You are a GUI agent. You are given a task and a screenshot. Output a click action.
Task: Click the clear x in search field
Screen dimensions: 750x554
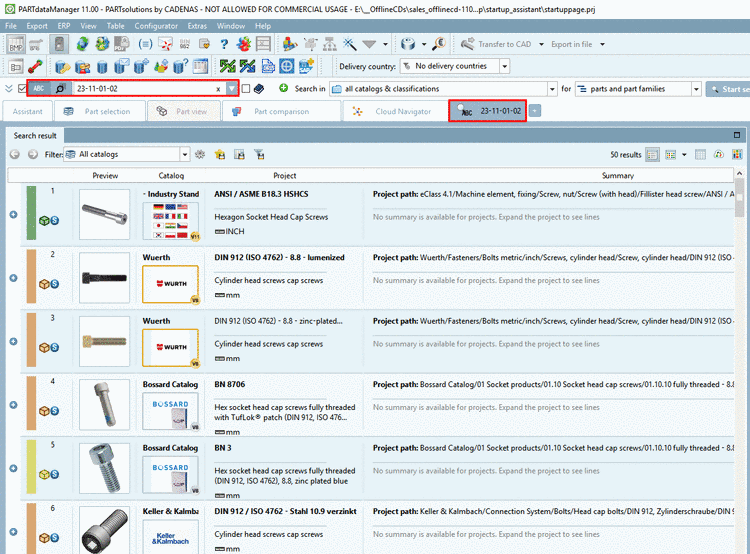218,89
